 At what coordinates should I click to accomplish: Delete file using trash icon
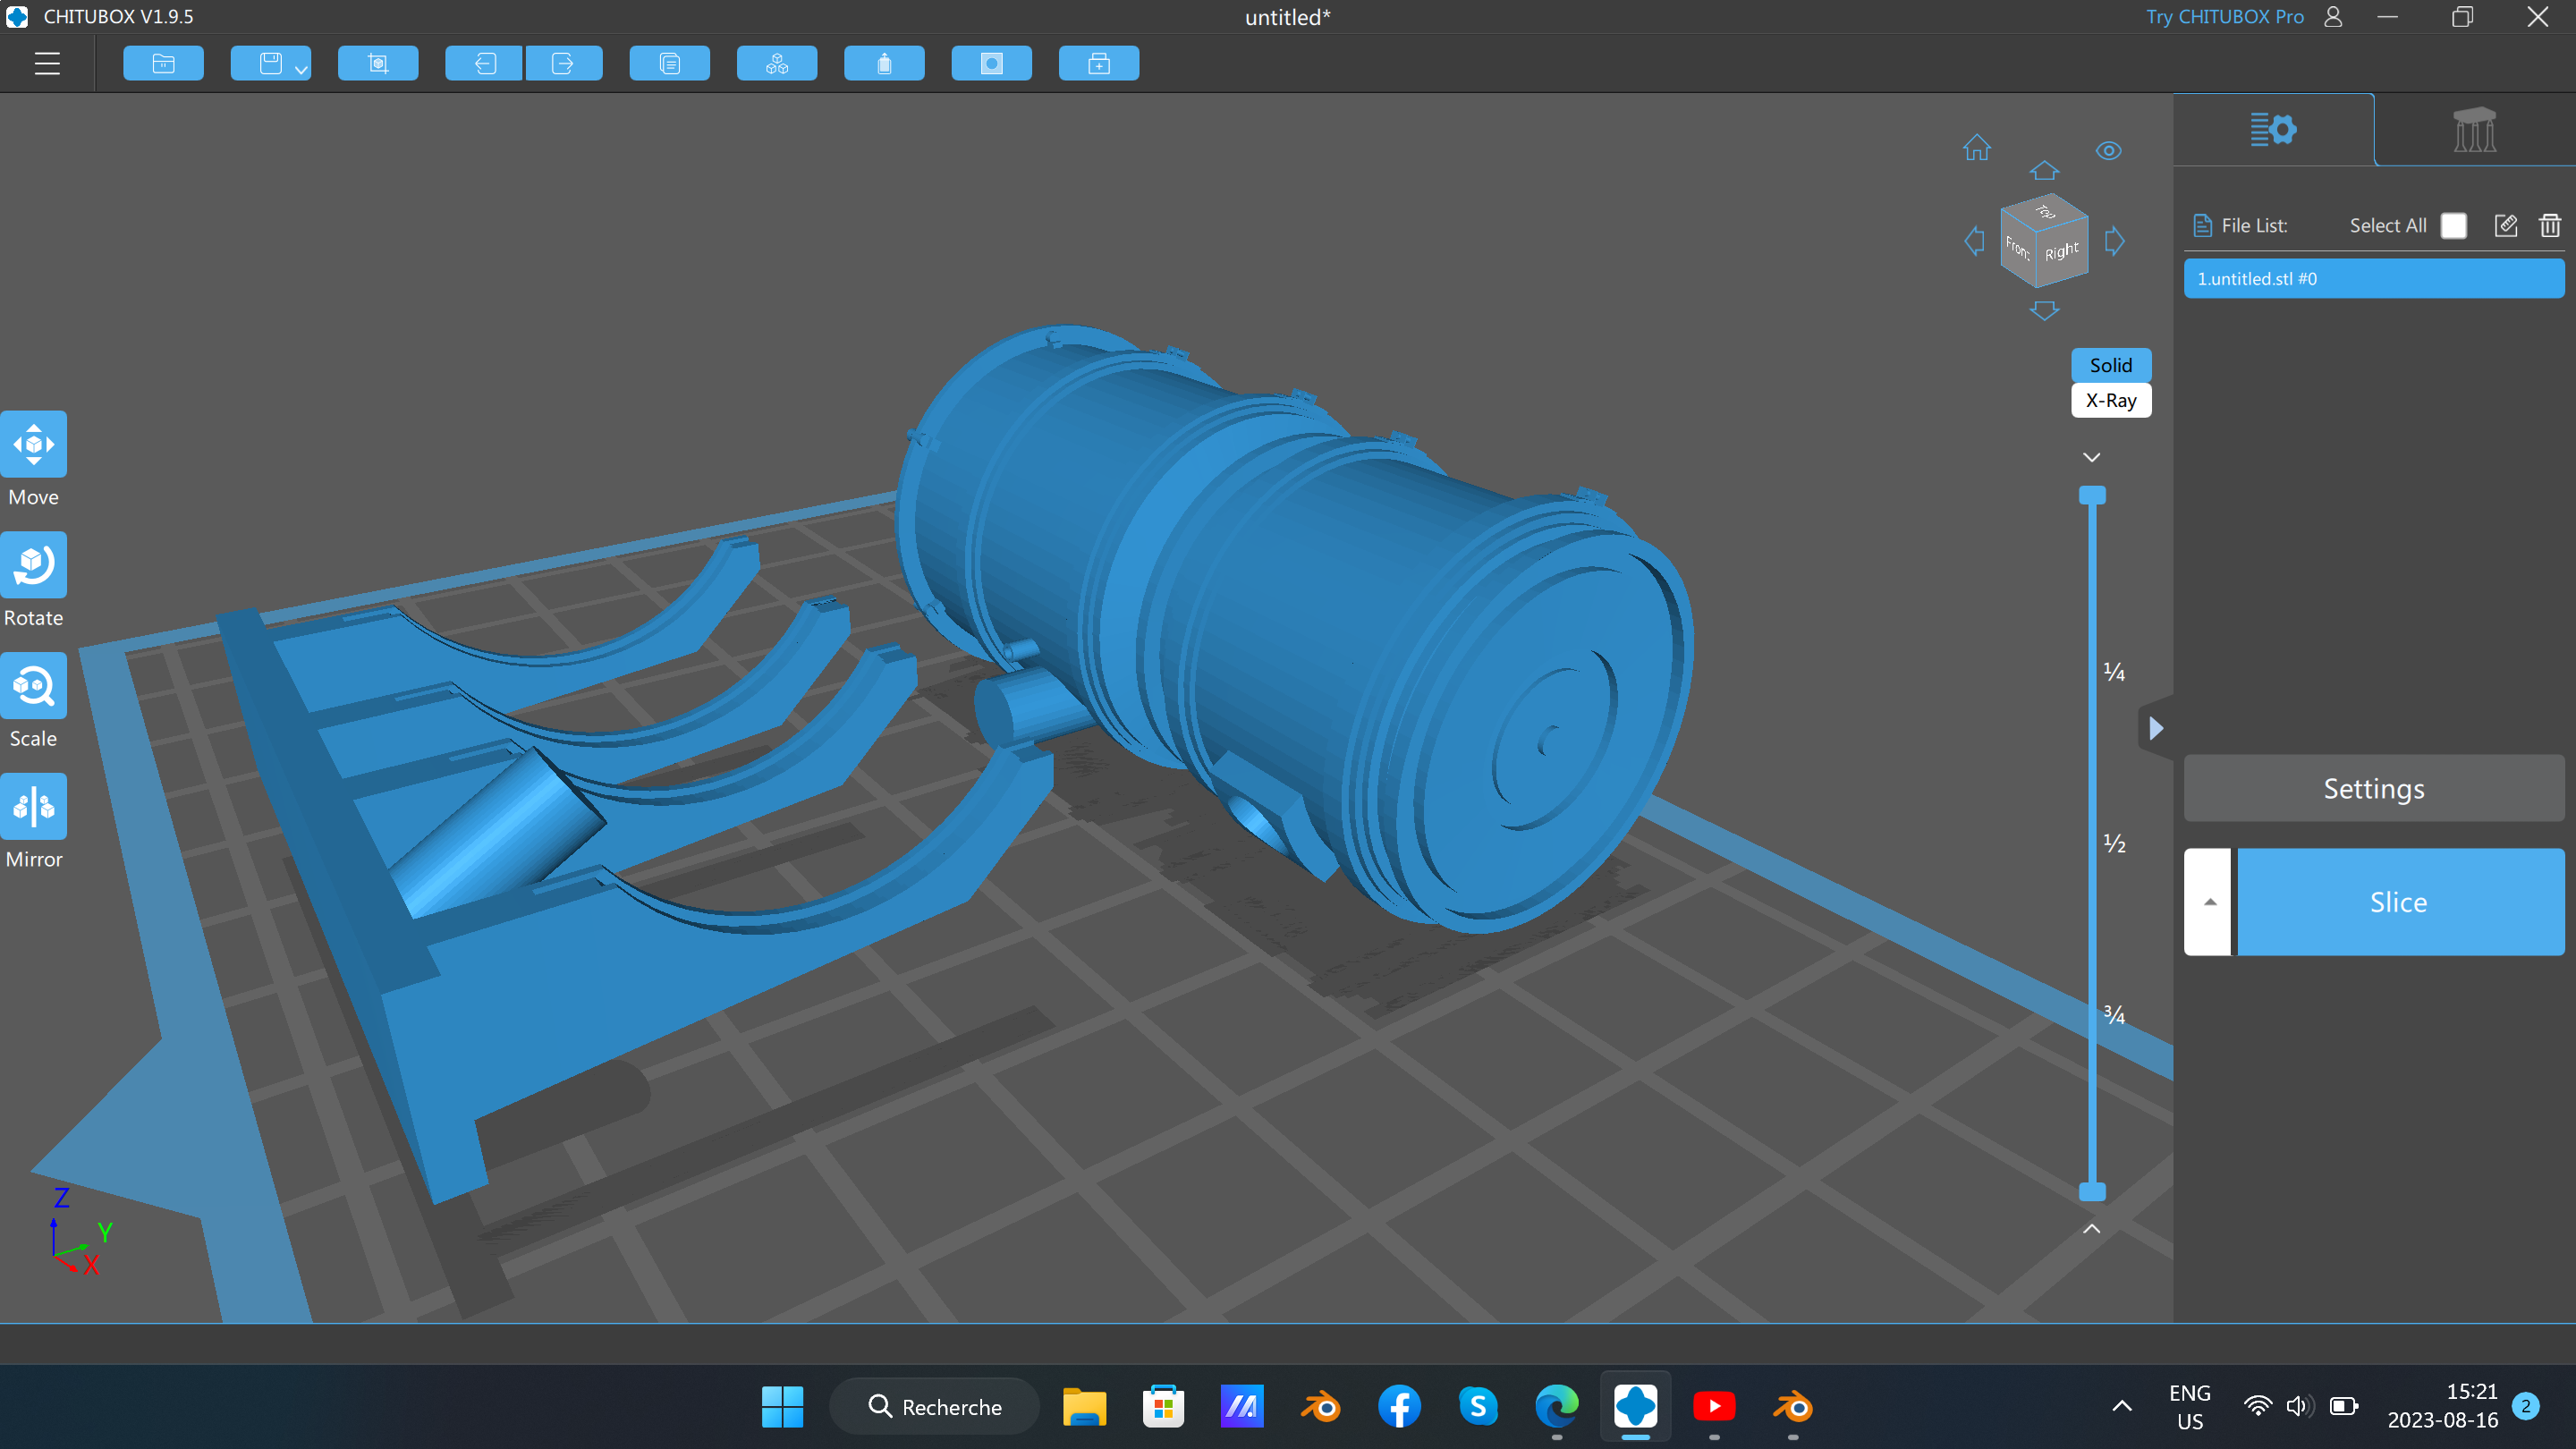[2549, 225]
